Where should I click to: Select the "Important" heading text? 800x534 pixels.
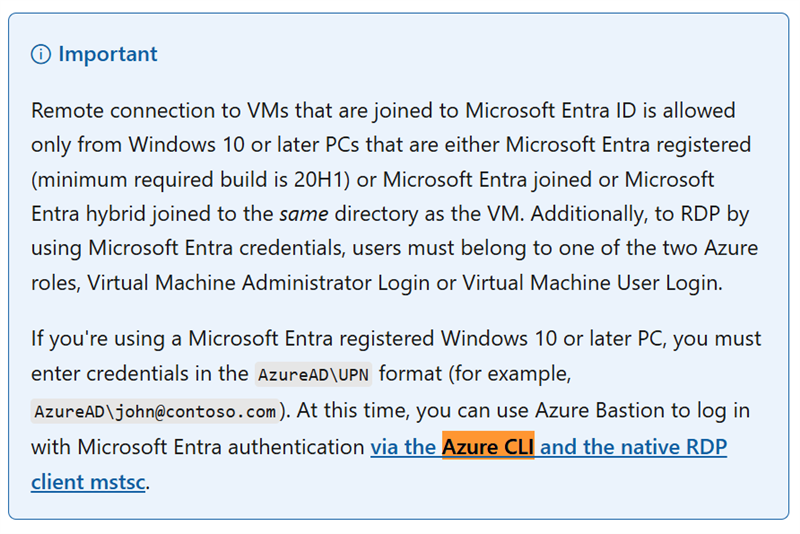click(x=108, y=54)
